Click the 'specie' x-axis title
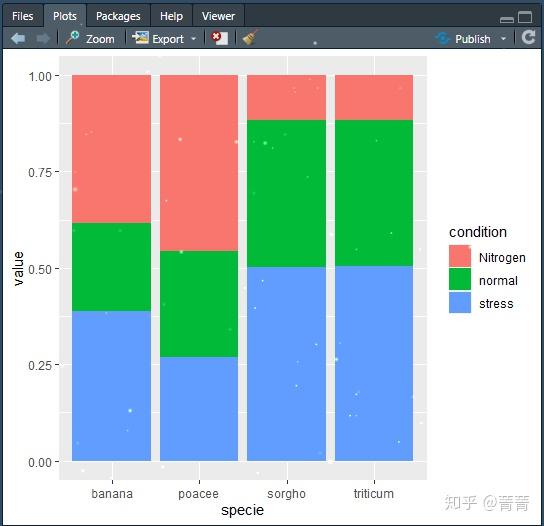 [242, 510]
